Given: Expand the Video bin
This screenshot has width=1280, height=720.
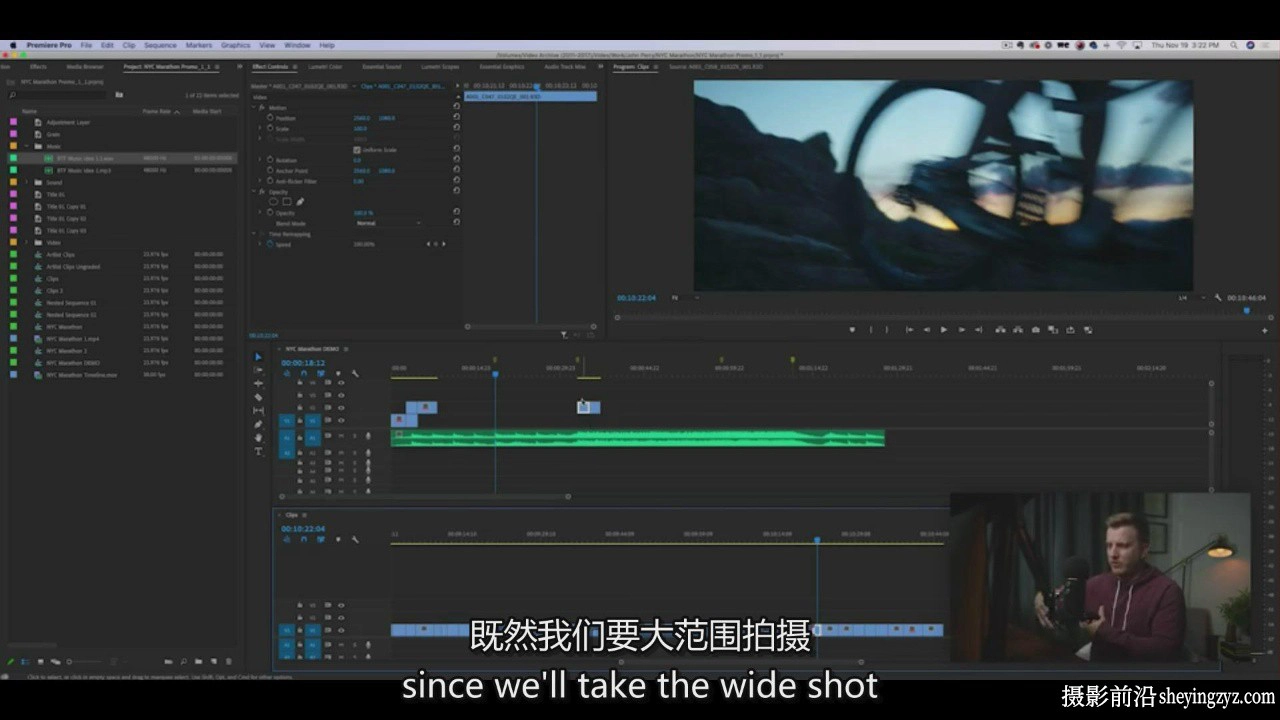Looking at the screenshot, I should click(x=27, y=242).
